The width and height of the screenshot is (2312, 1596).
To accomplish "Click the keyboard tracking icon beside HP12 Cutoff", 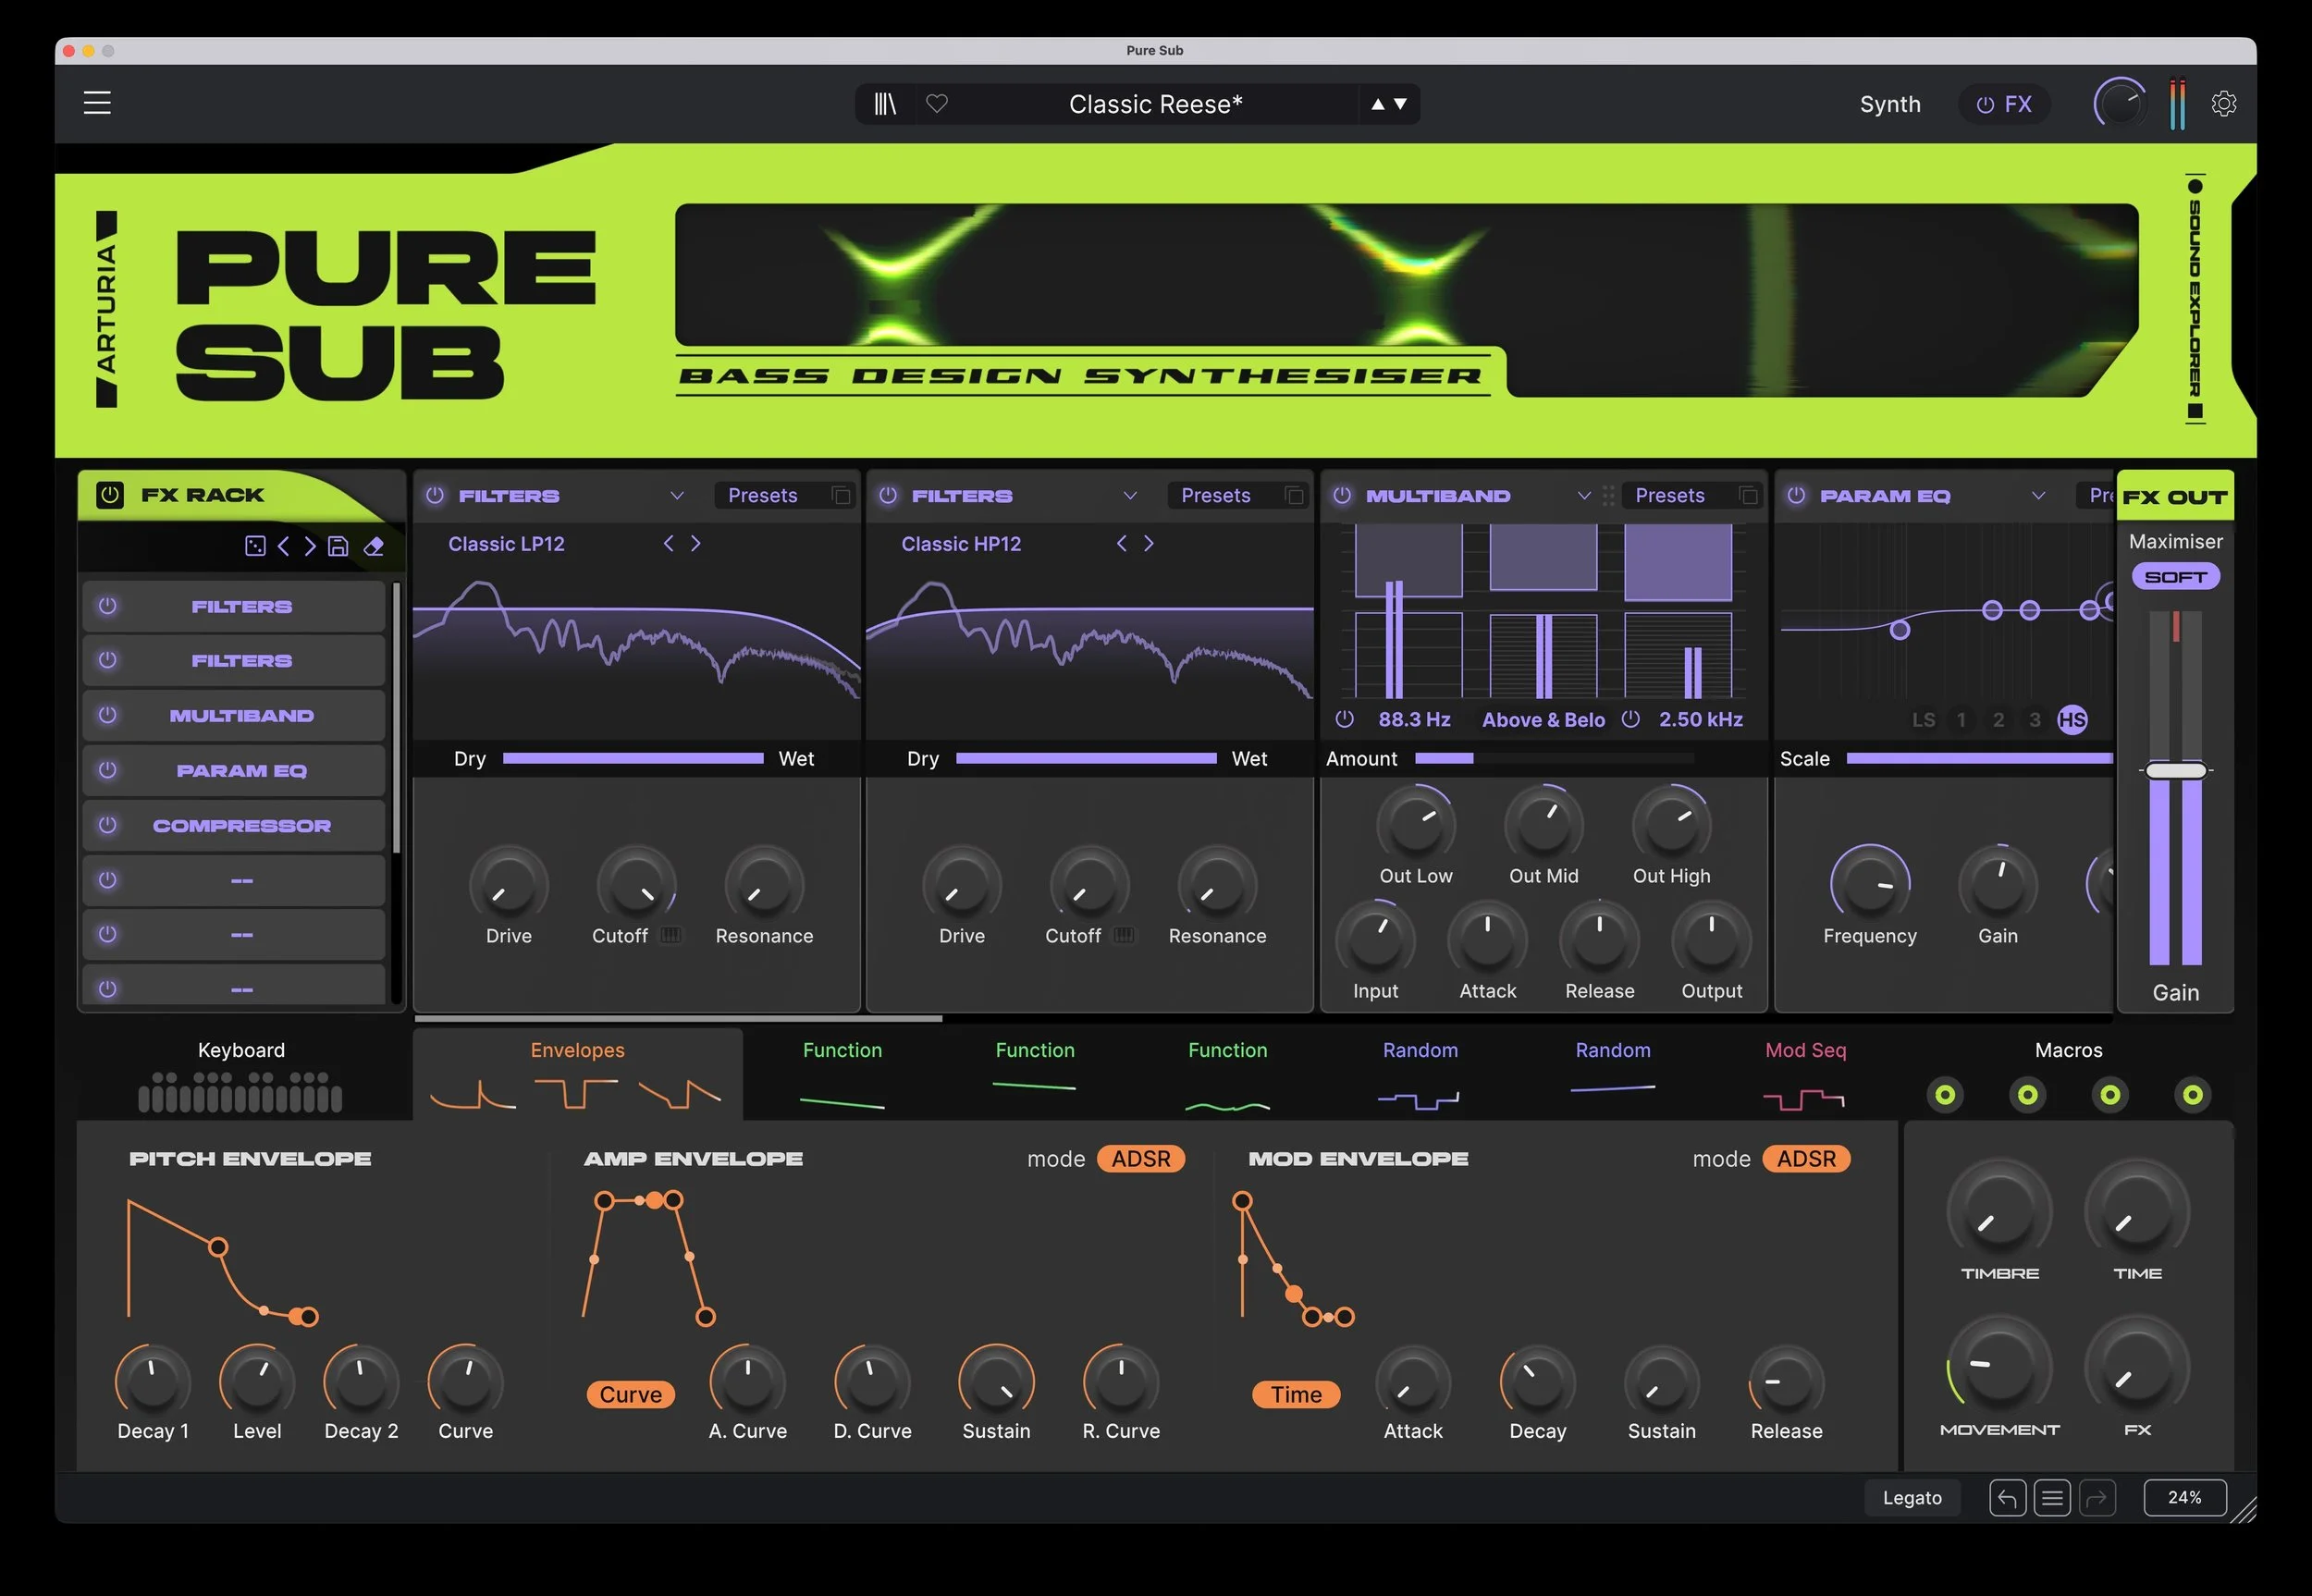I will coord(1124,935).
